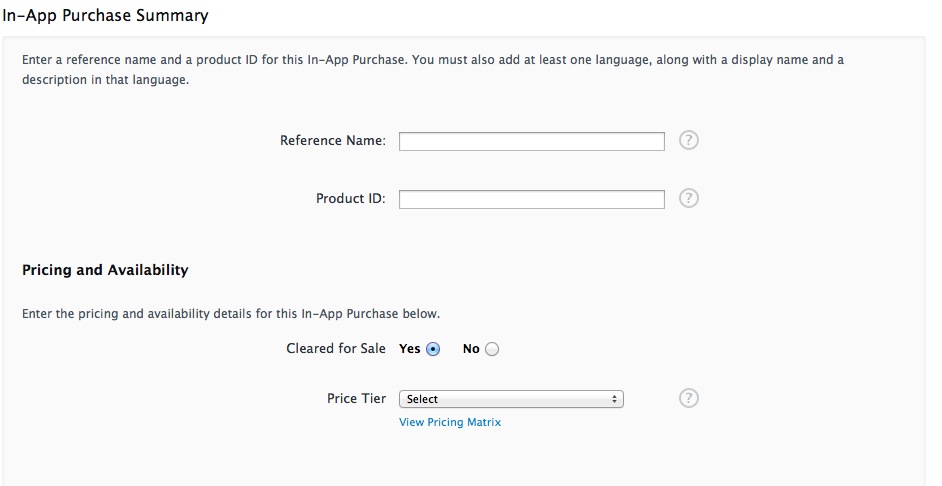Click the Product ID label
Image resolution: width=942 pixels, height=486 pixels.
pos(351,198)
